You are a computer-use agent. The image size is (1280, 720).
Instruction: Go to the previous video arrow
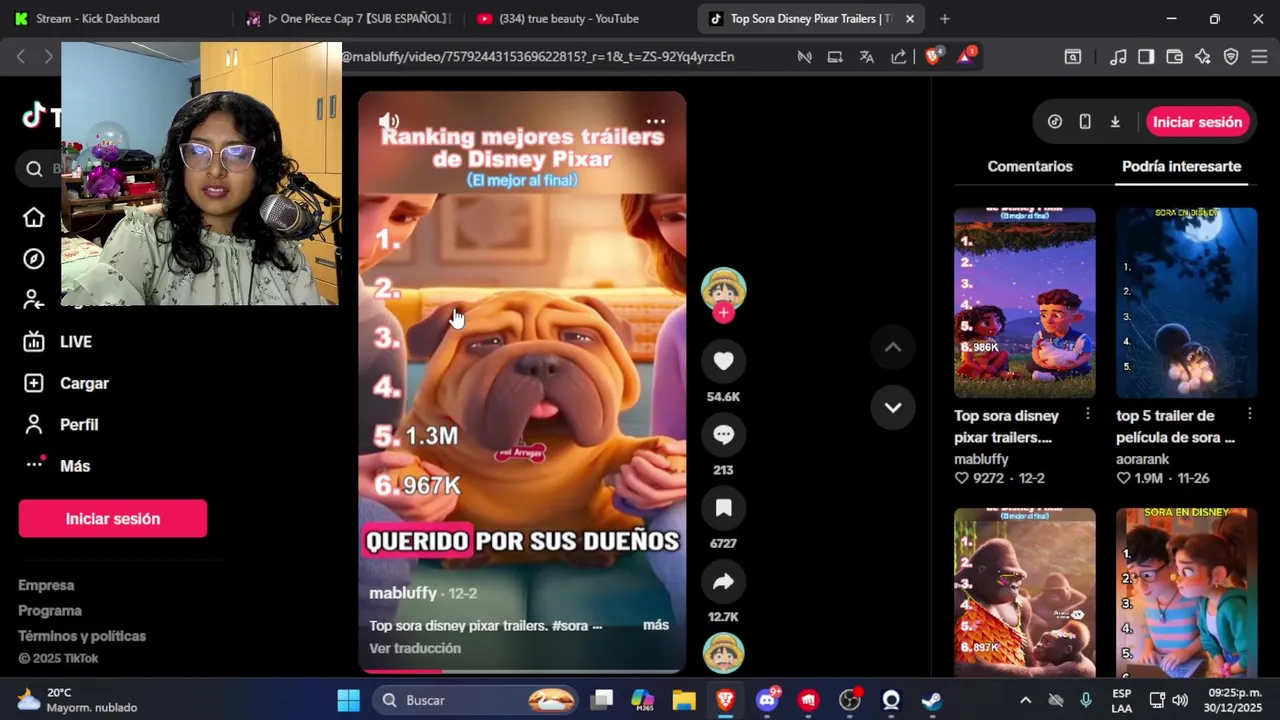tap(892, 347)
